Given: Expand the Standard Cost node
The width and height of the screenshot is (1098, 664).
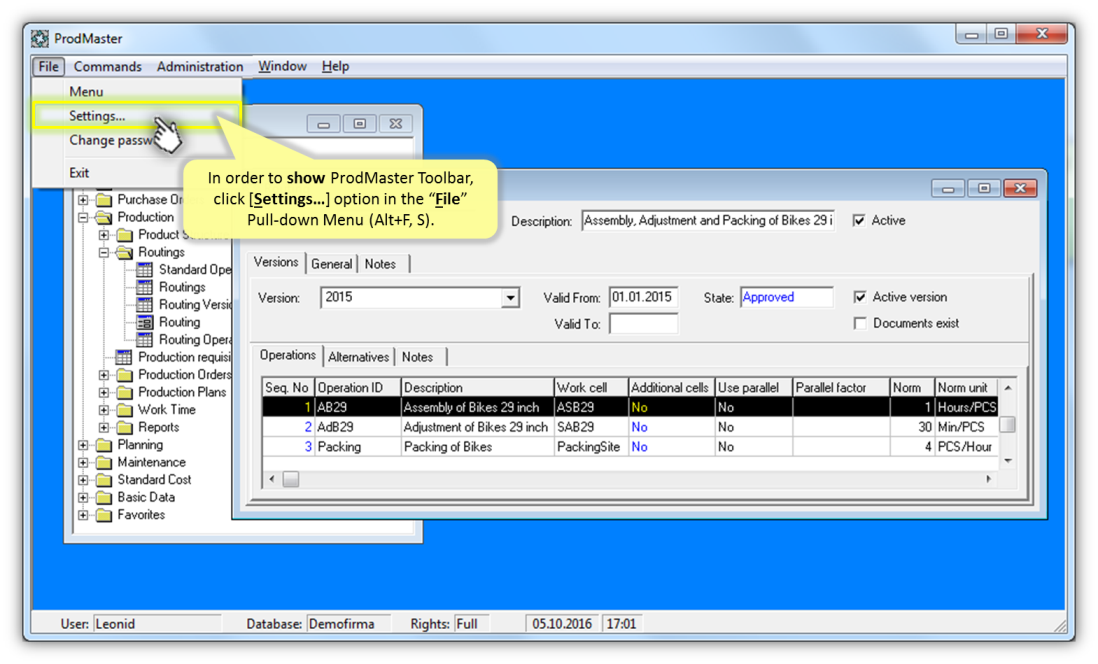Looking at the screenshot, I should [x=83, y=480].
